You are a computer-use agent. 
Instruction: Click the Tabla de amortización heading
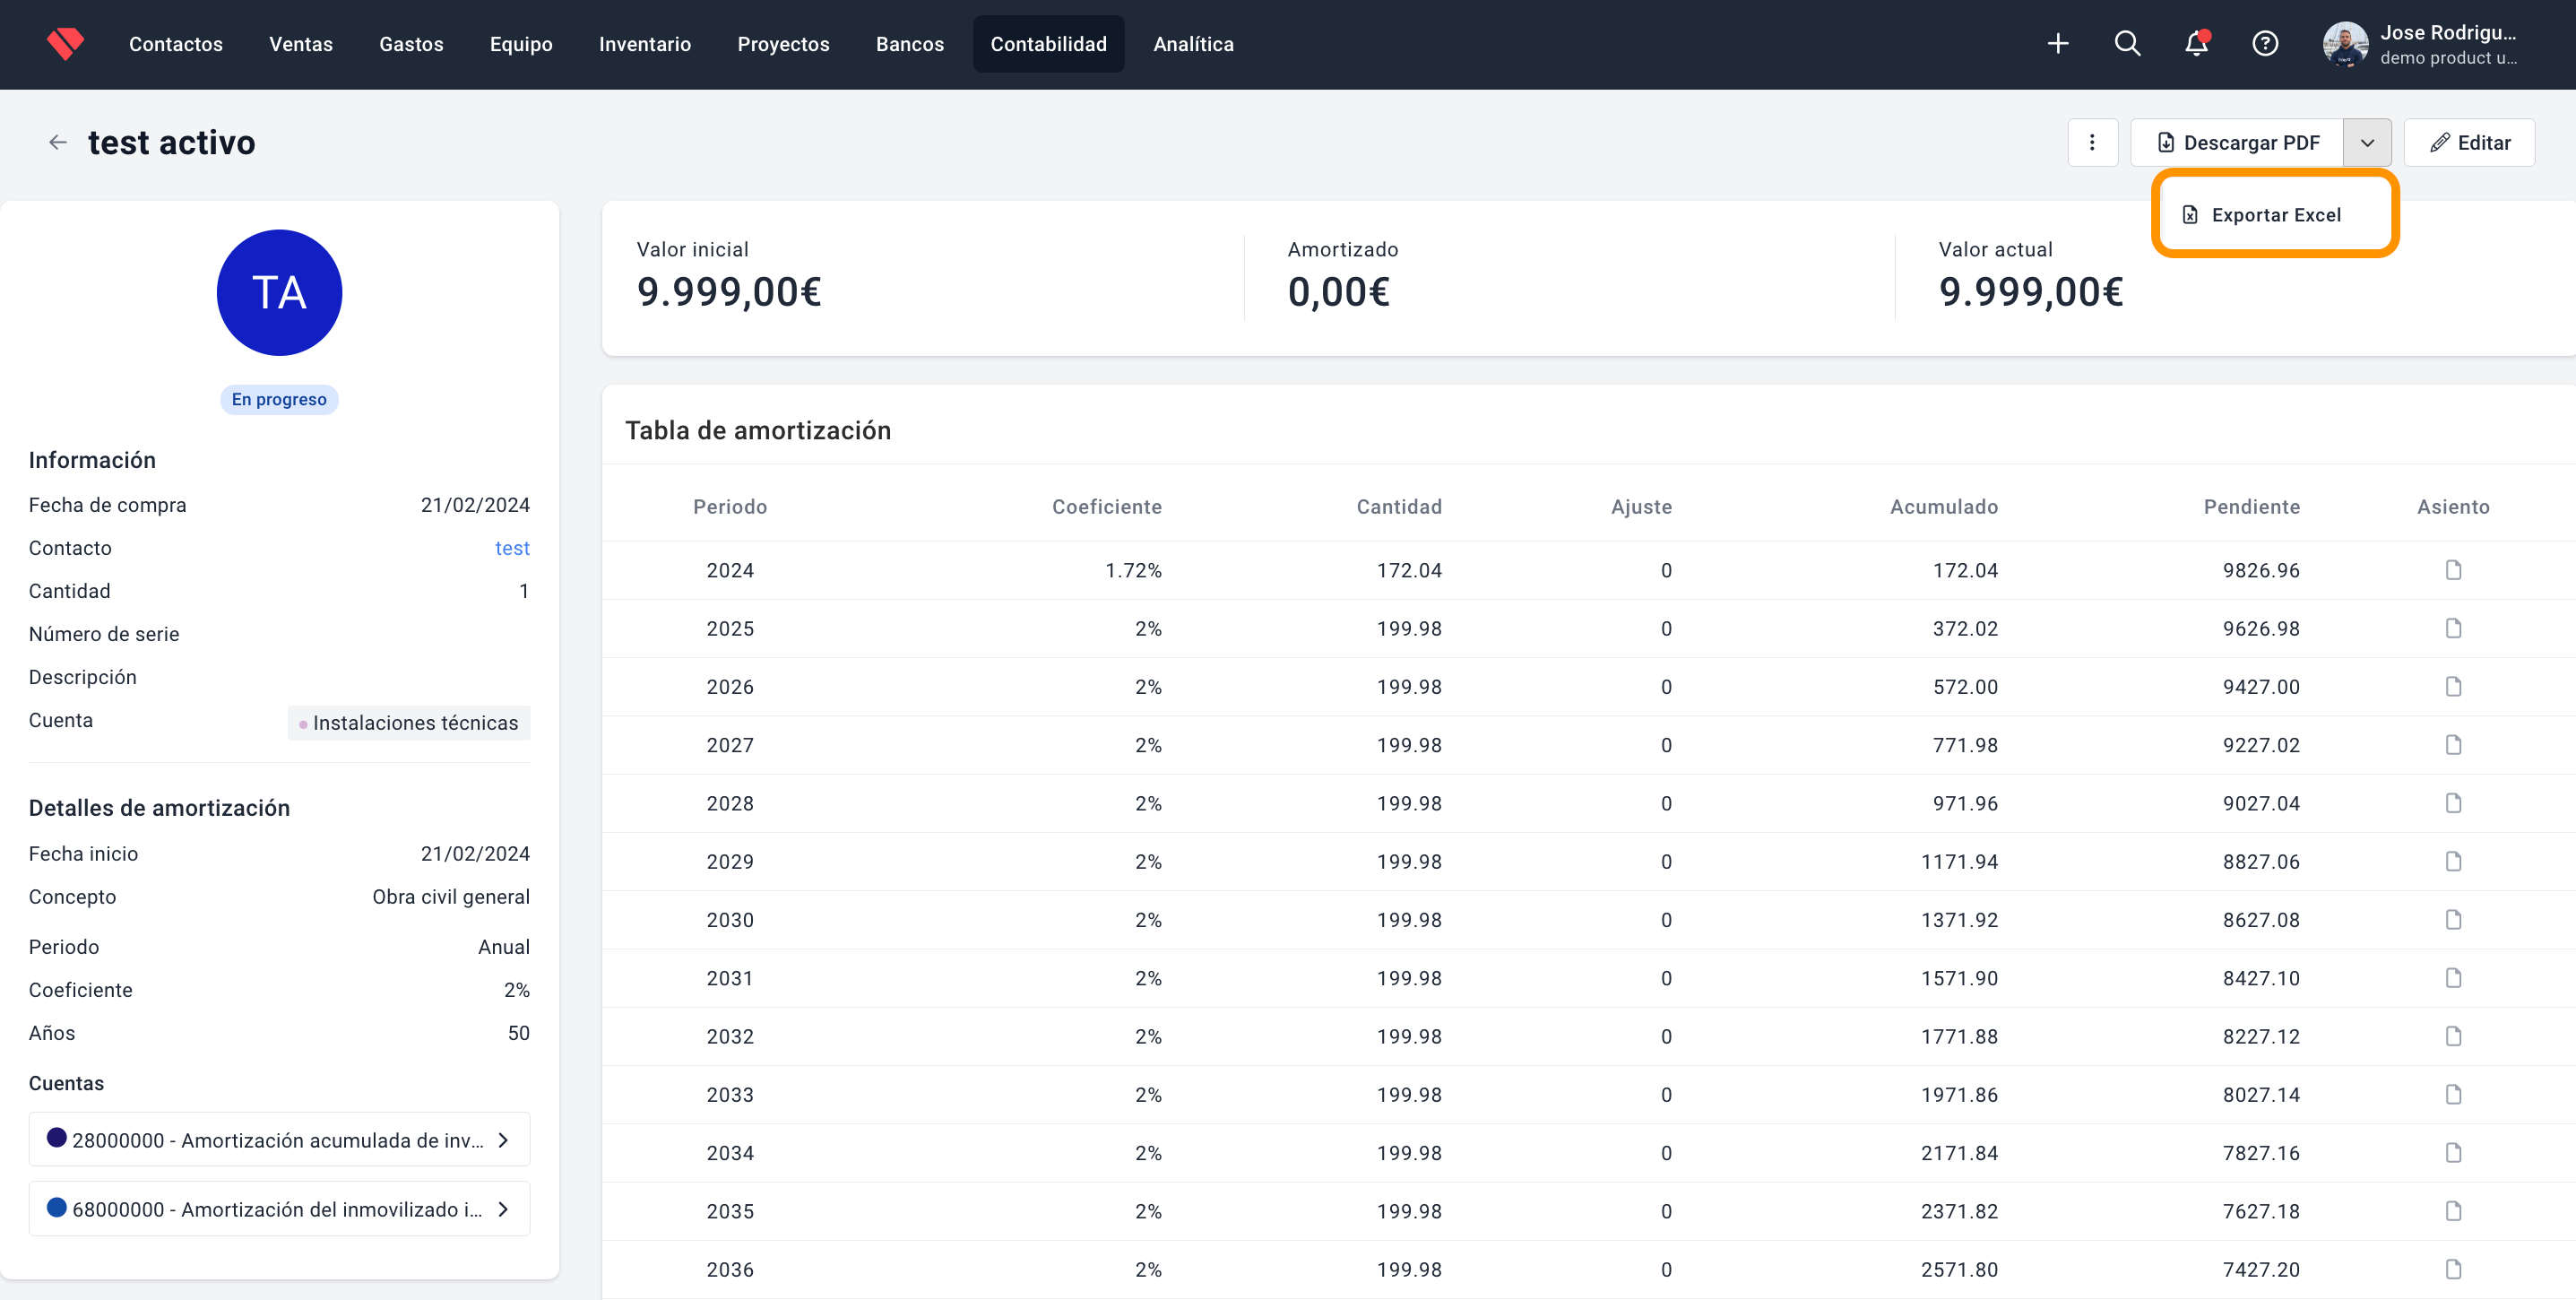pos(758,430)
